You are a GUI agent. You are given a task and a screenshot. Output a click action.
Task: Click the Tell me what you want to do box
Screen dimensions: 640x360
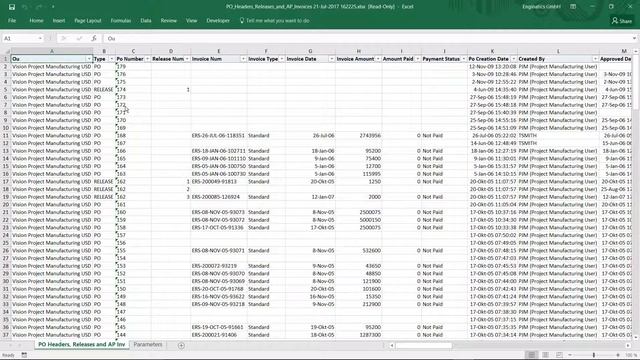tap(274, 20)
